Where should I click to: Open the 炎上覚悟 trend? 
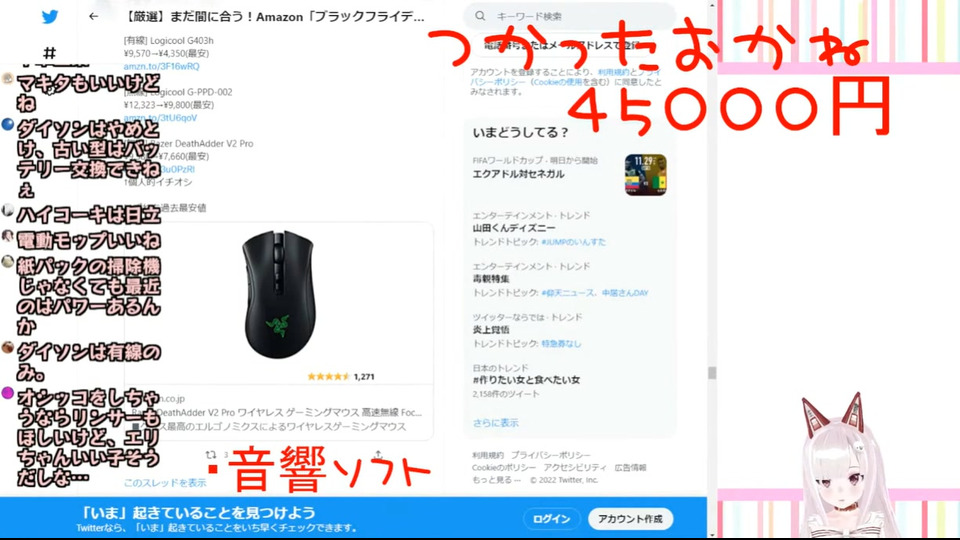pos(491,329)
